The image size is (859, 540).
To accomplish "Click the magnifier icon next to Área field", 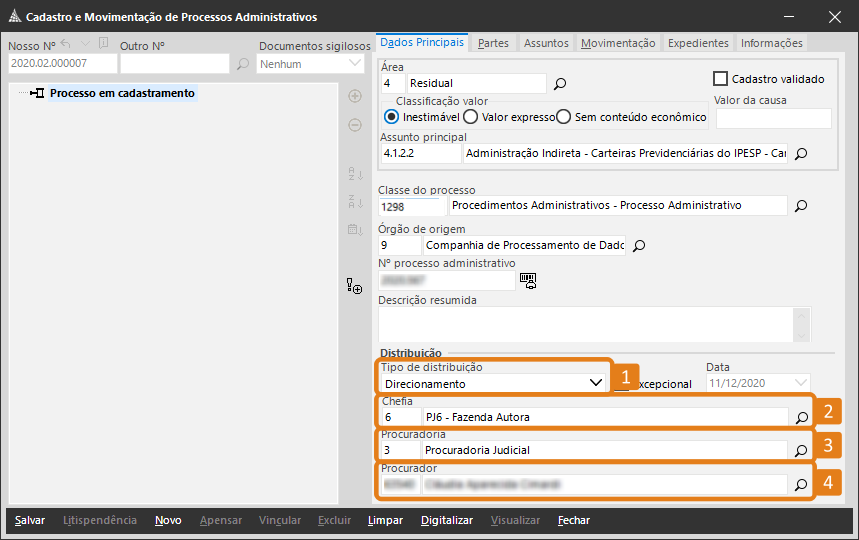I will pyautogui.click(x=560, y=84).
